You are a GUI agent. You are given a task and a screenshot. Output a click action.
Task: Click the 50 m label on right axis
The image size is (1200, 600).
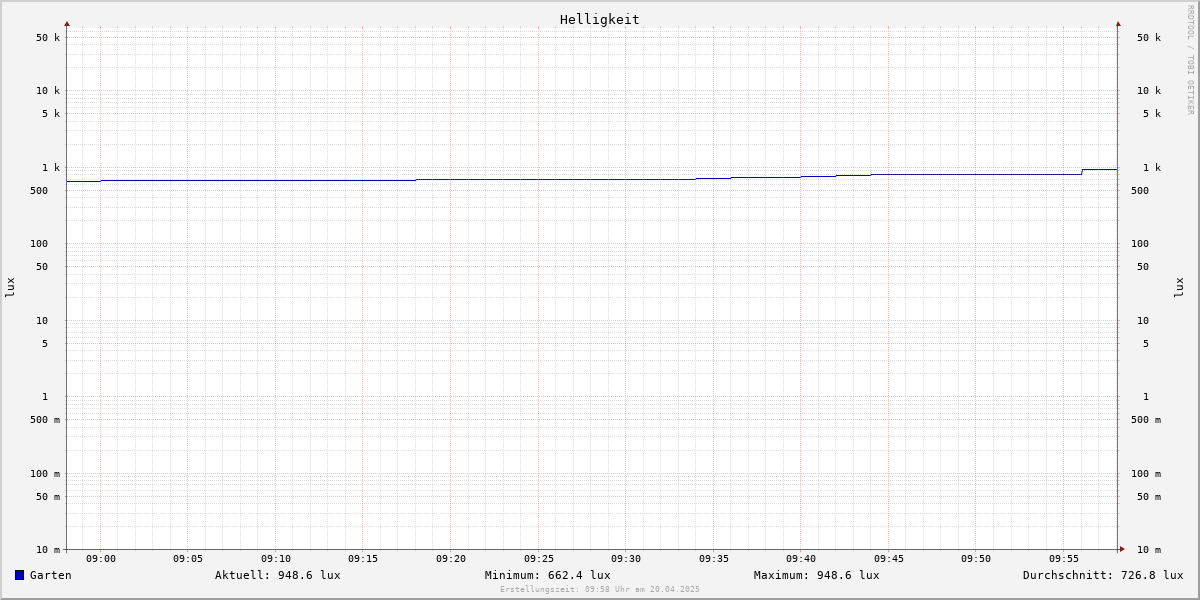tap(1149, 497)
